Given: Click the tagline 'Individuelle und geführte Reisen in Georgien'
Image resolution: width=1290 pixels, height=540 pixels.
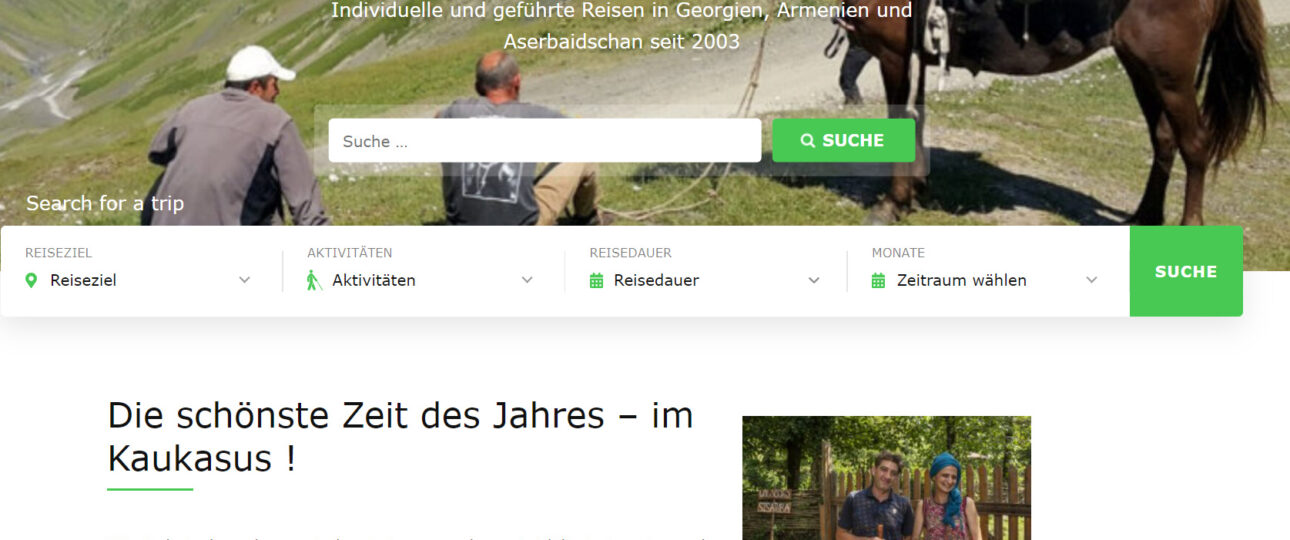Looking at the screenshot, I should coord(622,26).
